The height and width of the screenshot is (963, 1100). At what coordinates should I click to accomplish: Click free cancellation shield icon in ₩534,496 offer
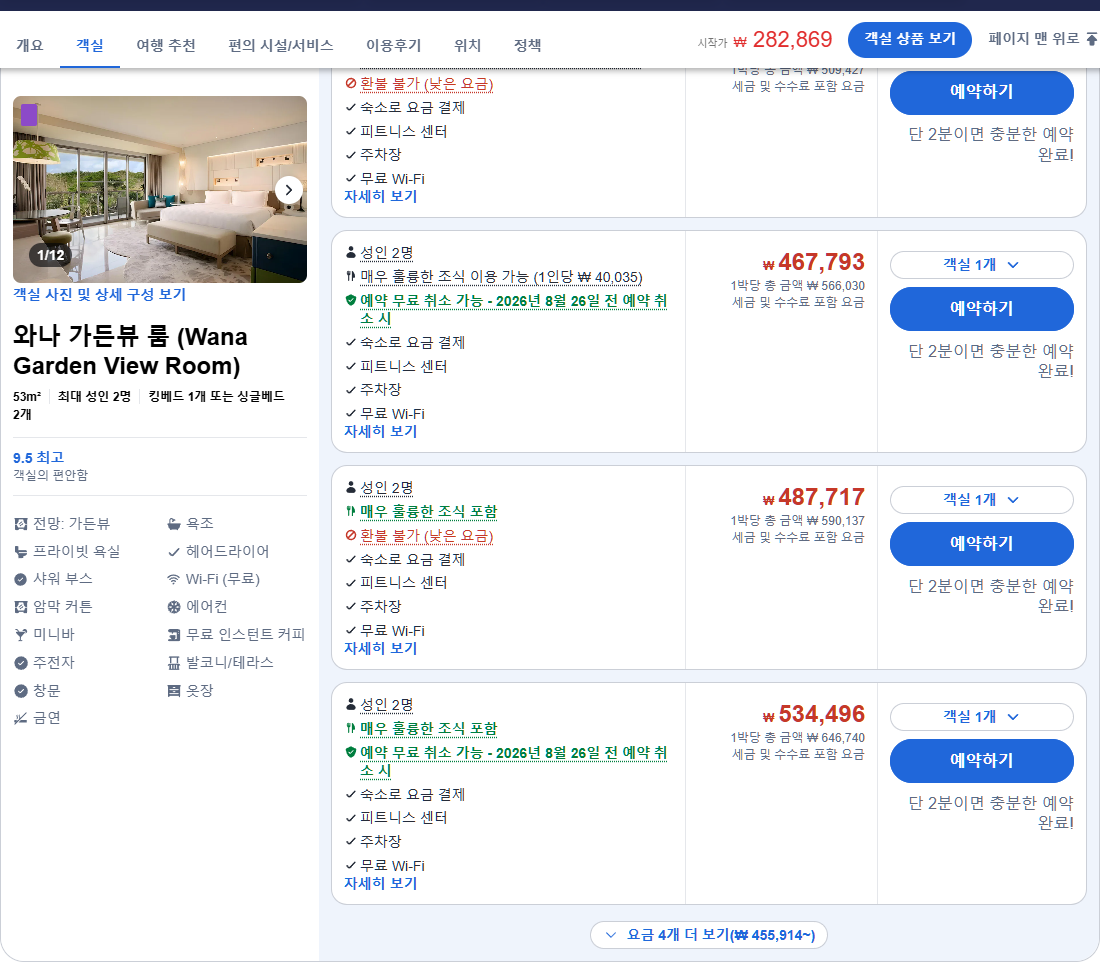click(351, 752)
